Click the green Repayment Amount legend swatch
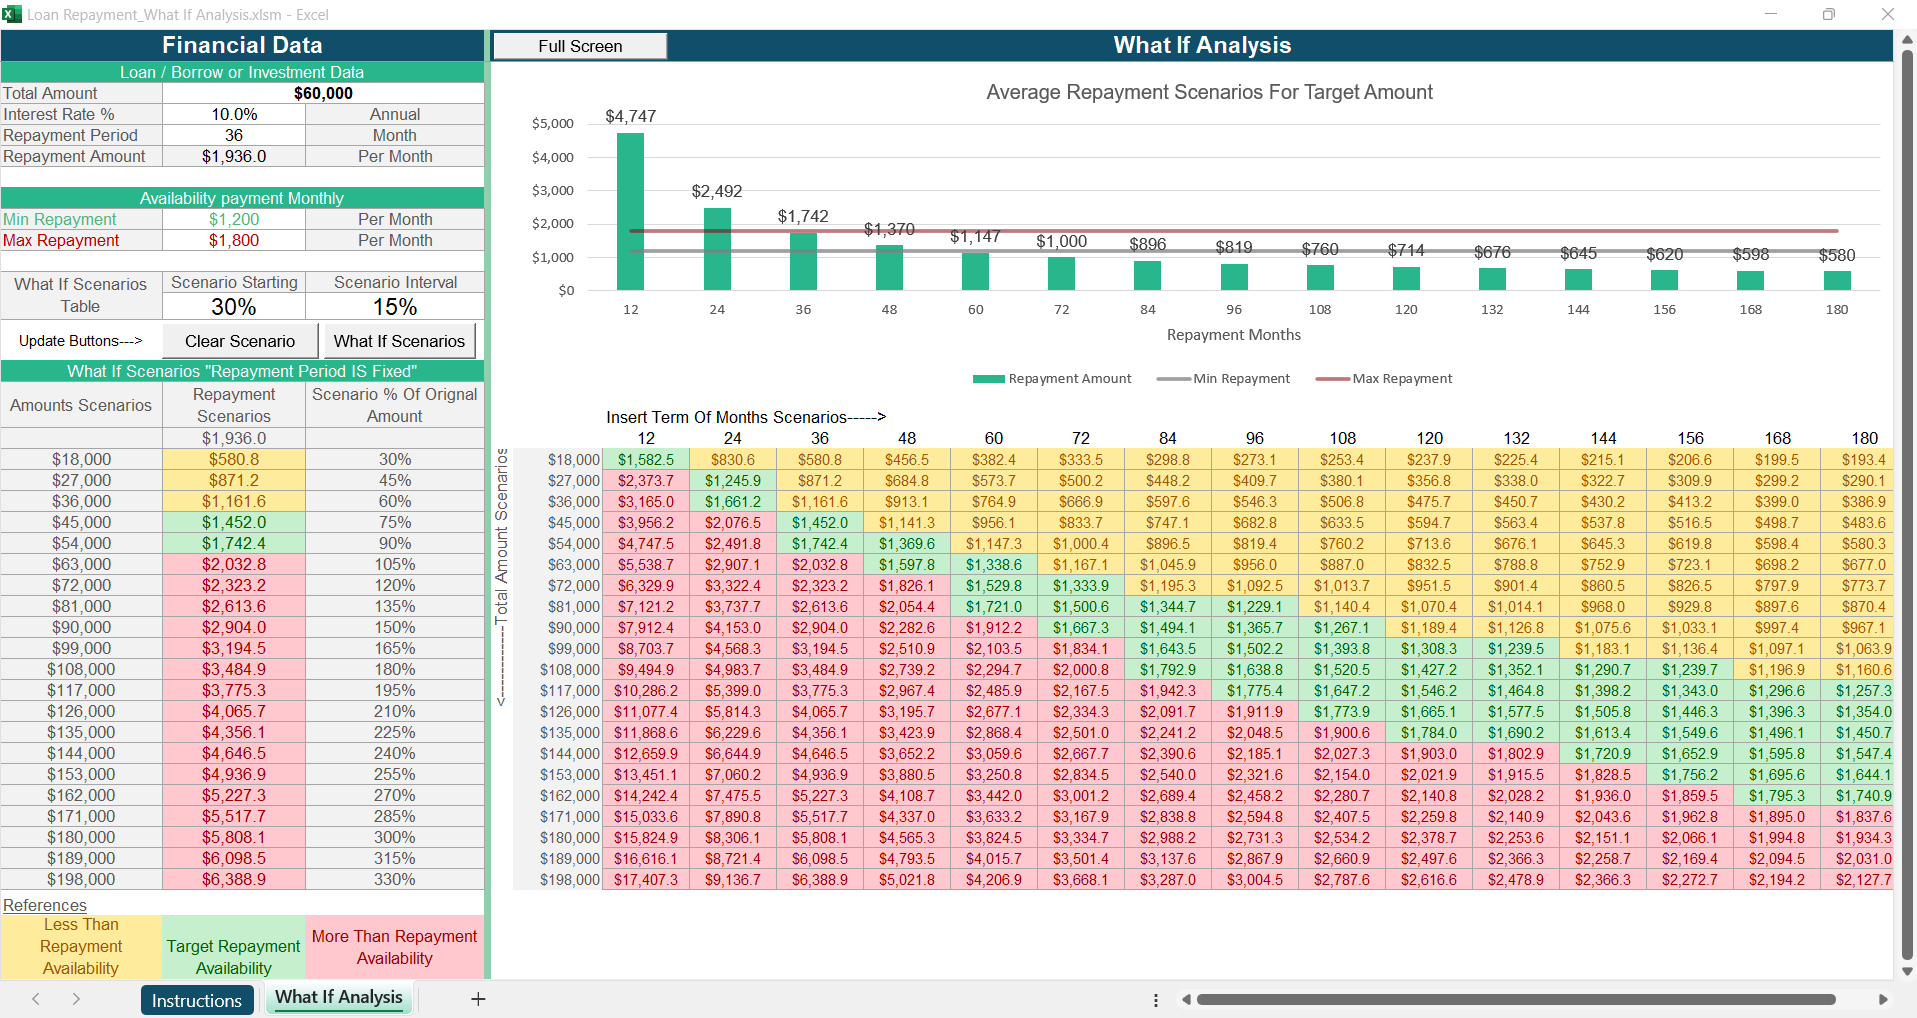Image resolution: width=1917 pixels, height=1018 pixels. 988,379
